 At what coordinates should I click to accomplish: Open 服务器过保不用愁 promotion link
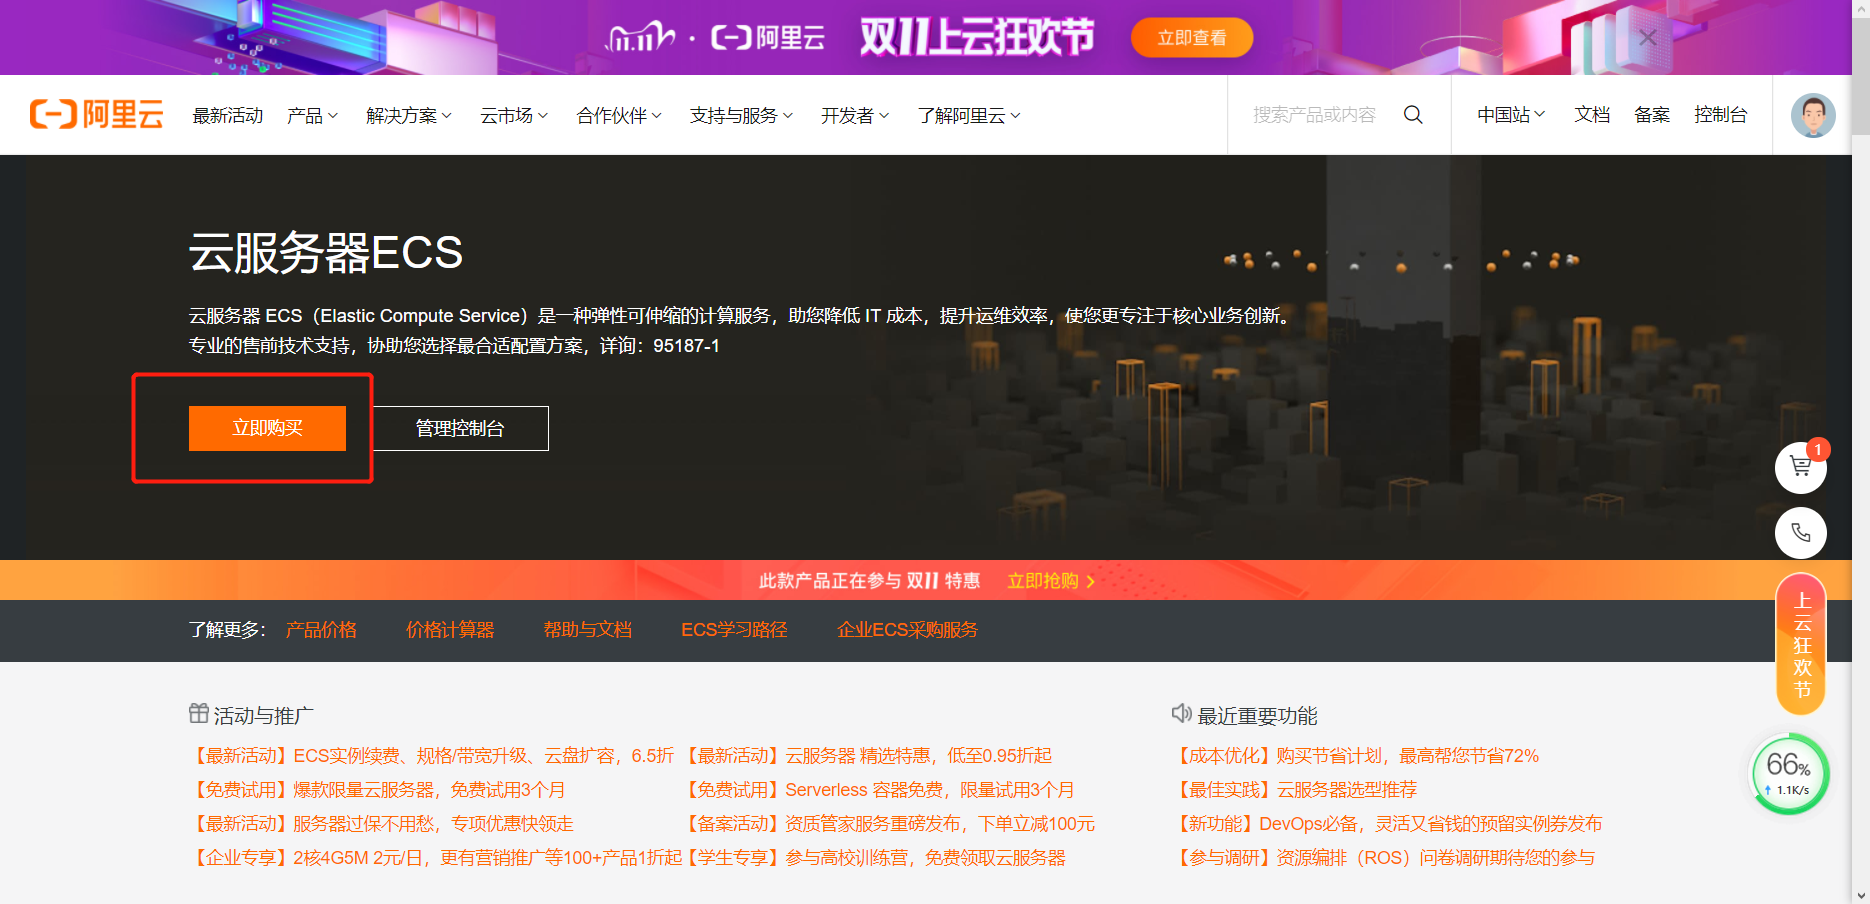(x=381, y=824)
